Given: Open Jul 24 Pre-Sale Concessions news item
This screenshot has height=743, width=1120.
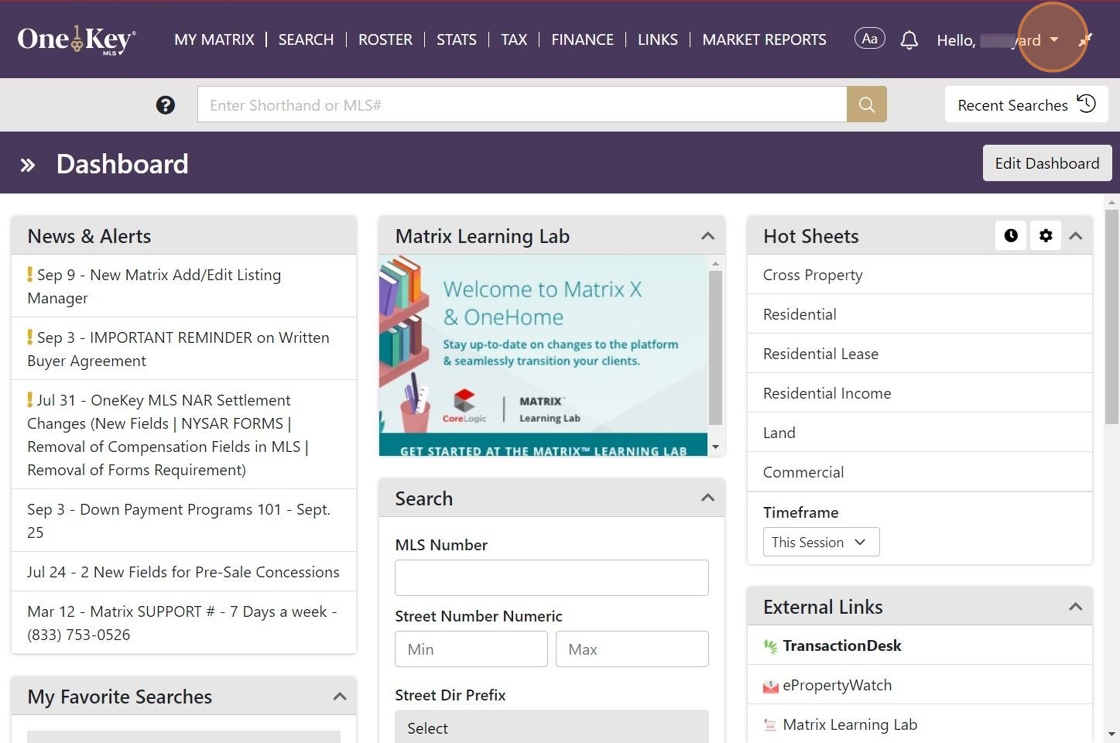Looking at the screenshot, I should pos(184,572).
